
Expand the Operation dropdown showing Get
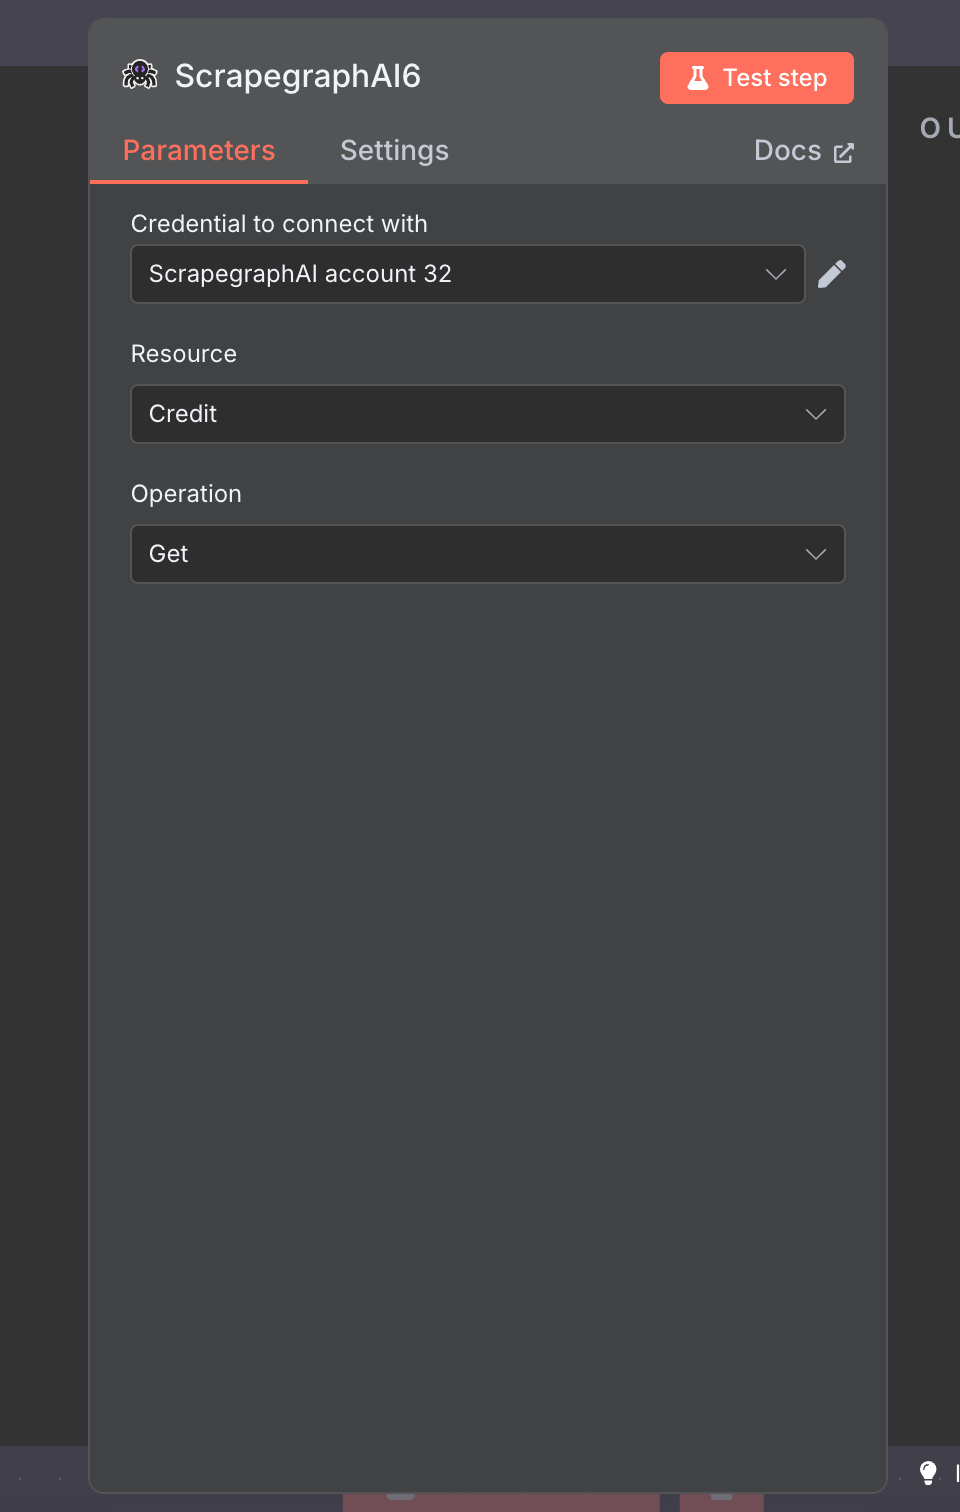tap(488, 554)
